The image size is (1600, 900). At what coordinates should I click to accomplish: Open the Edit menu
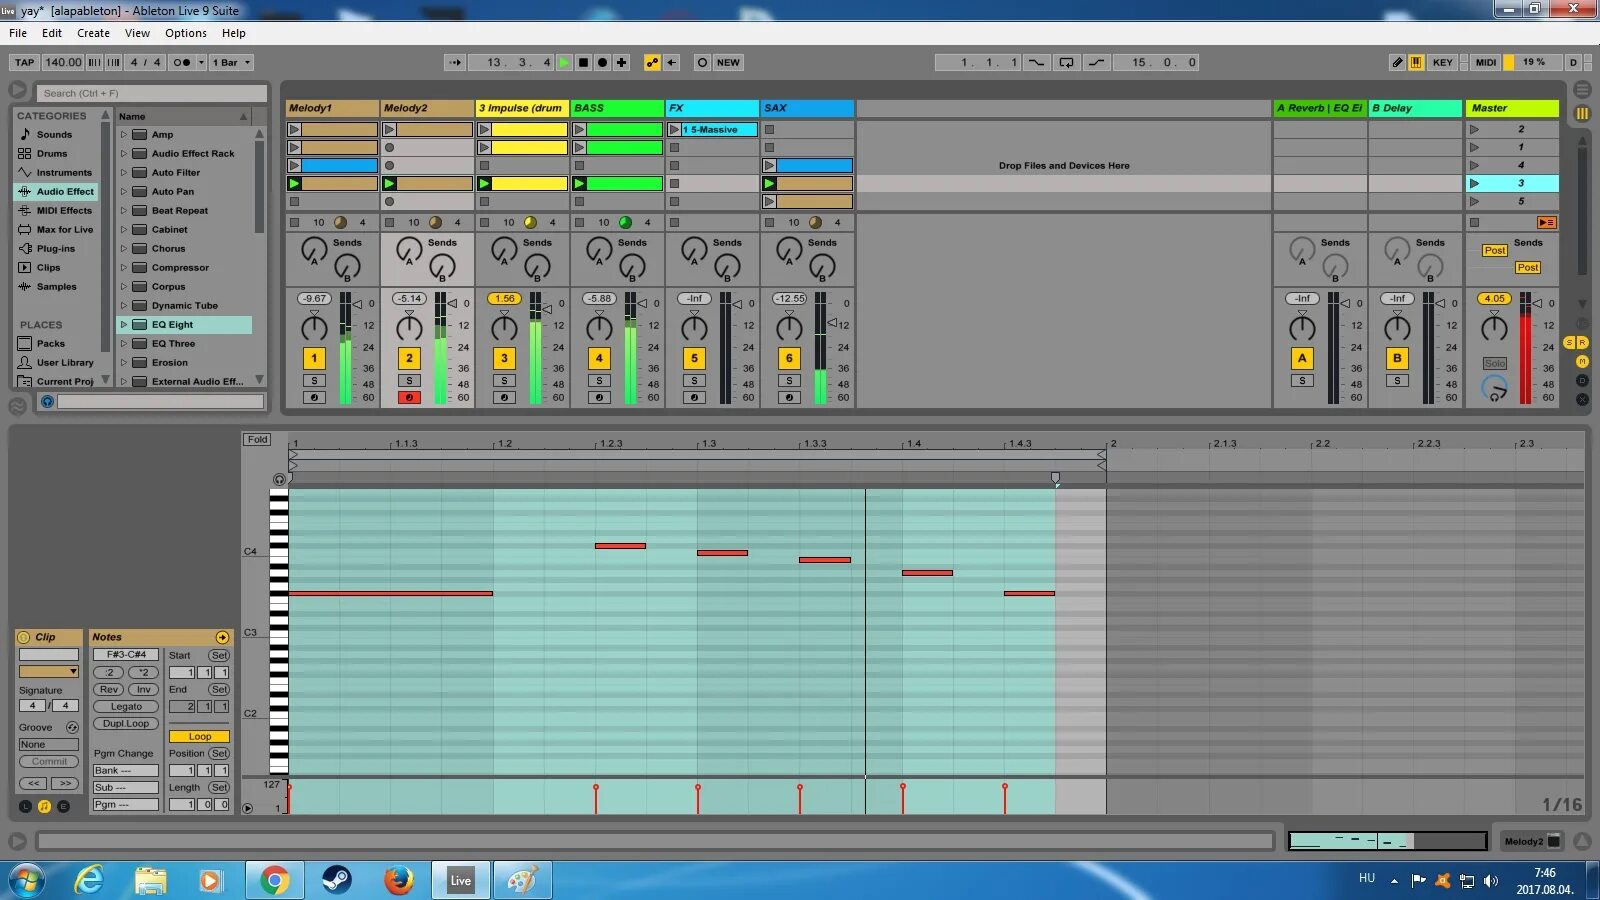pyautogui.click(x=52, y=33)
